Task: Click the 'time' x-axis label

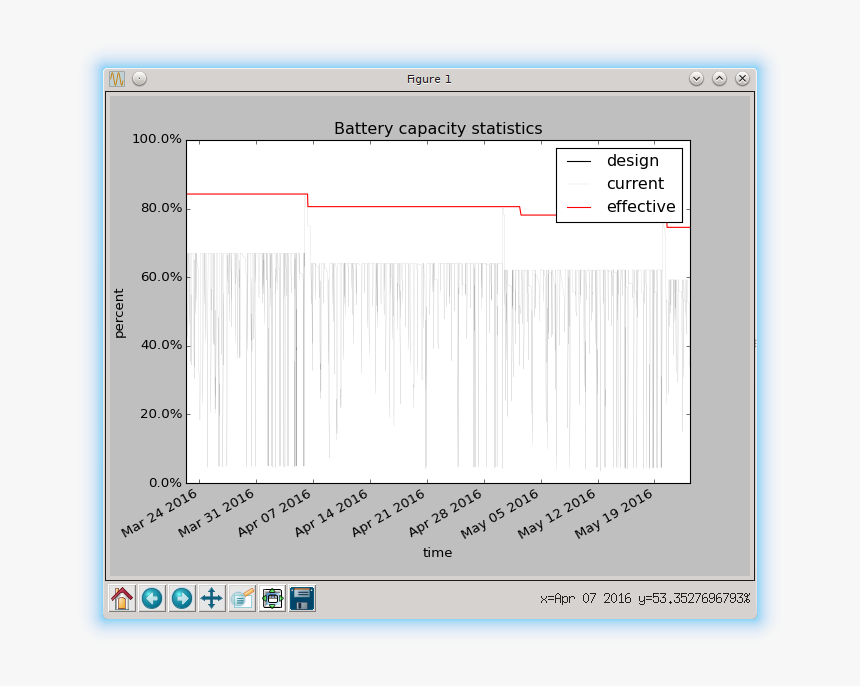Action: point(437,552)
